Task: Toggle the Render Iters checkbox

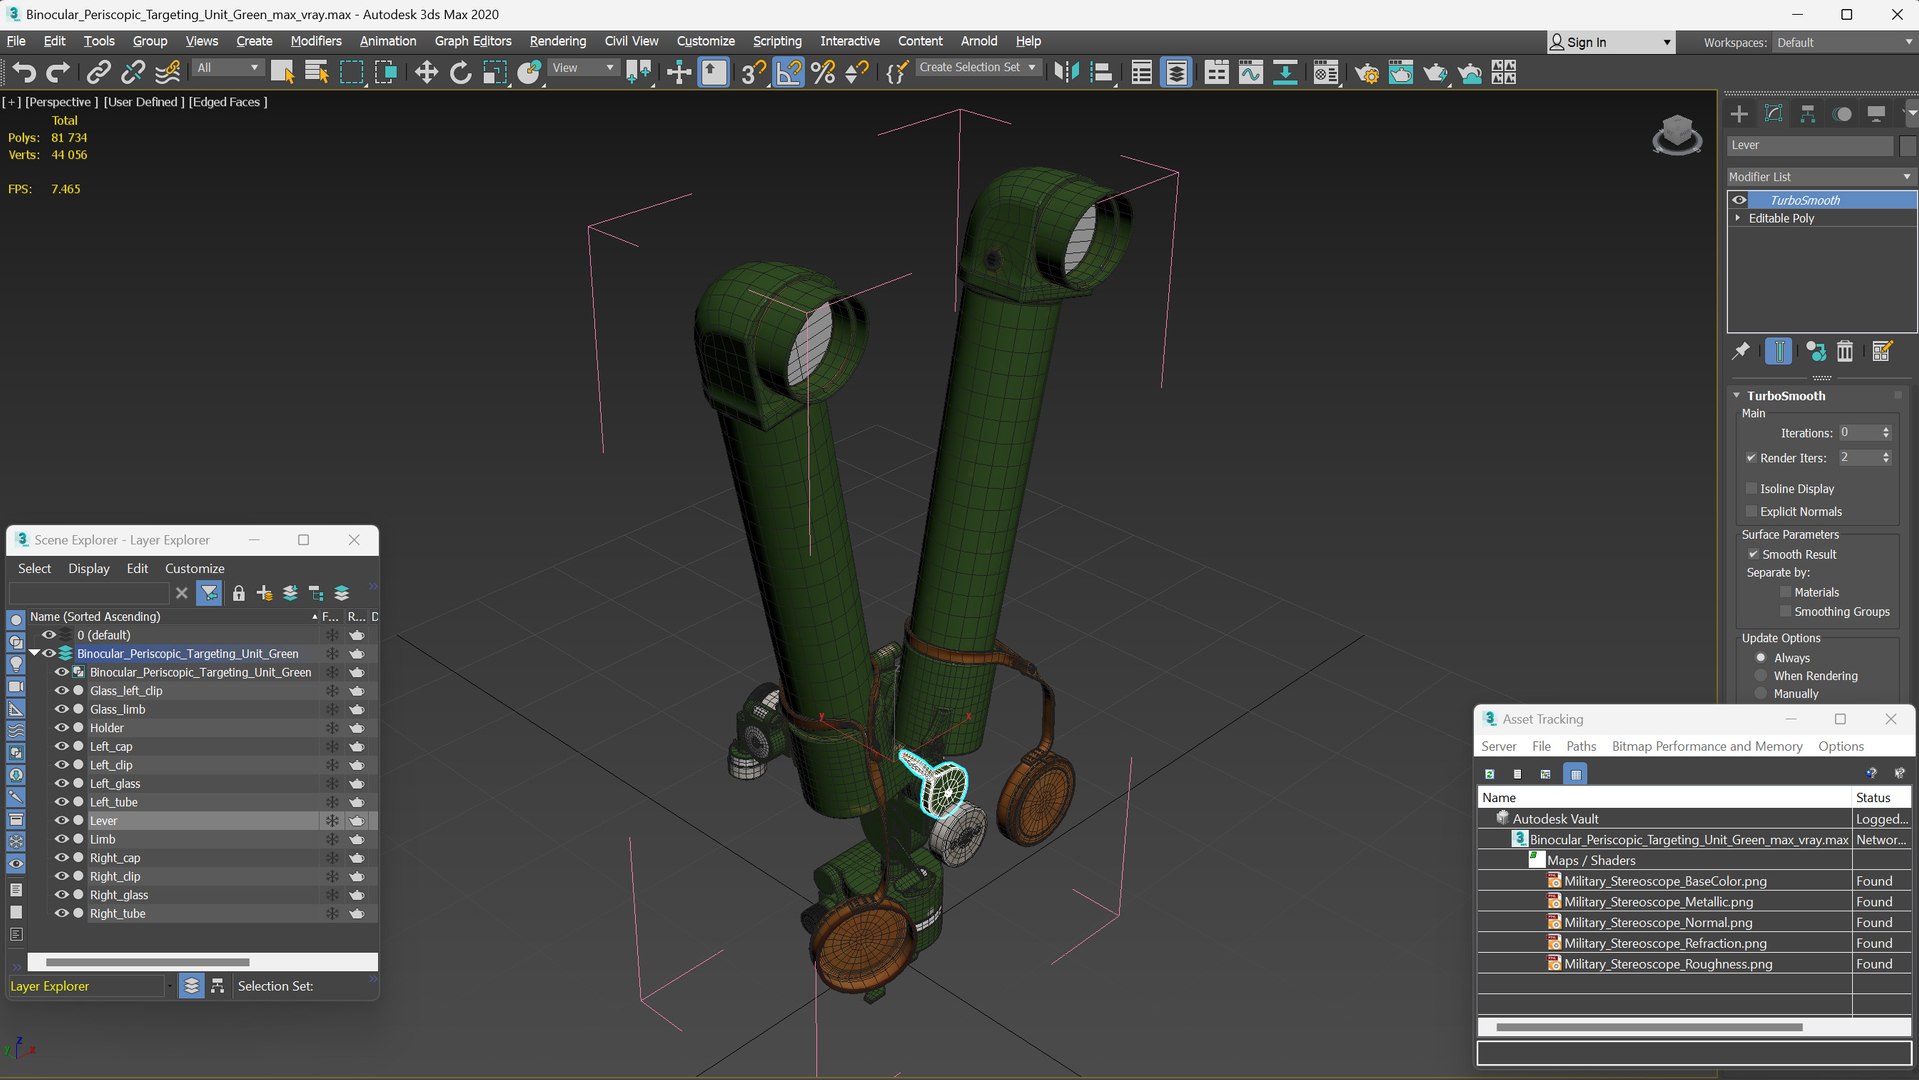Action: click(1751, 458)
